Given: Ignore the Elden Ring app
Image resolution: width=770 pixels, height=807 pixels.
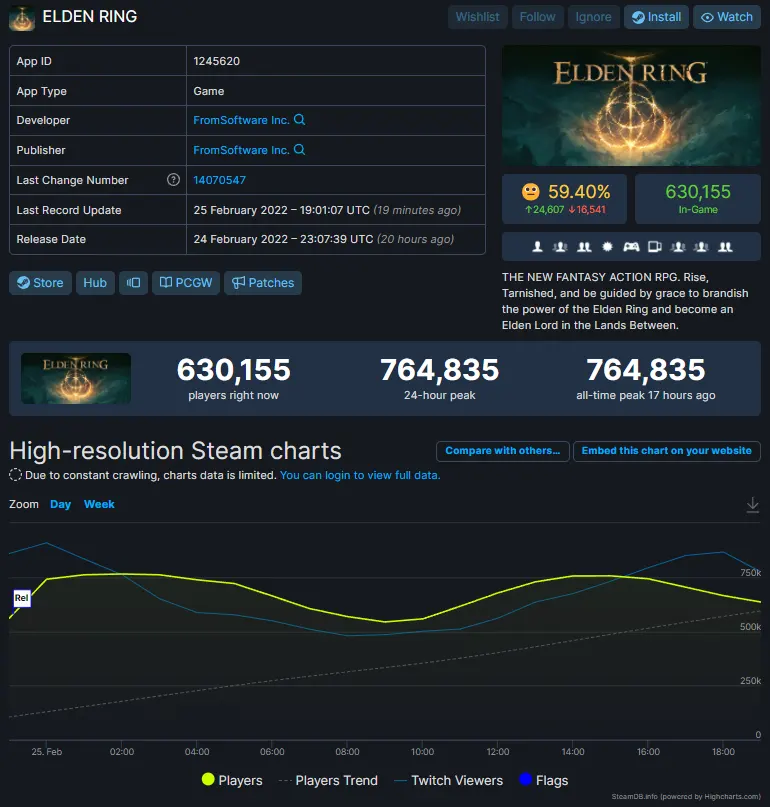Looking at the screenshot, I should [593, 17].
